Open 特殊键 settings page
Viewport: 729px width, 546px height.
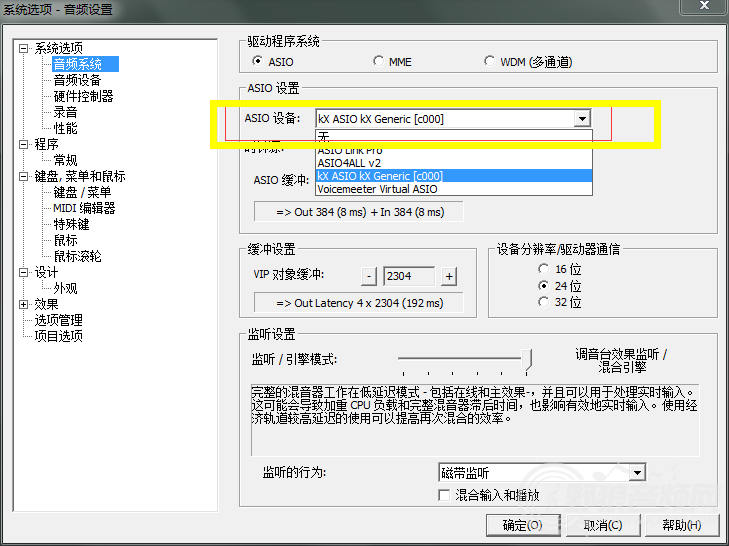71,224
